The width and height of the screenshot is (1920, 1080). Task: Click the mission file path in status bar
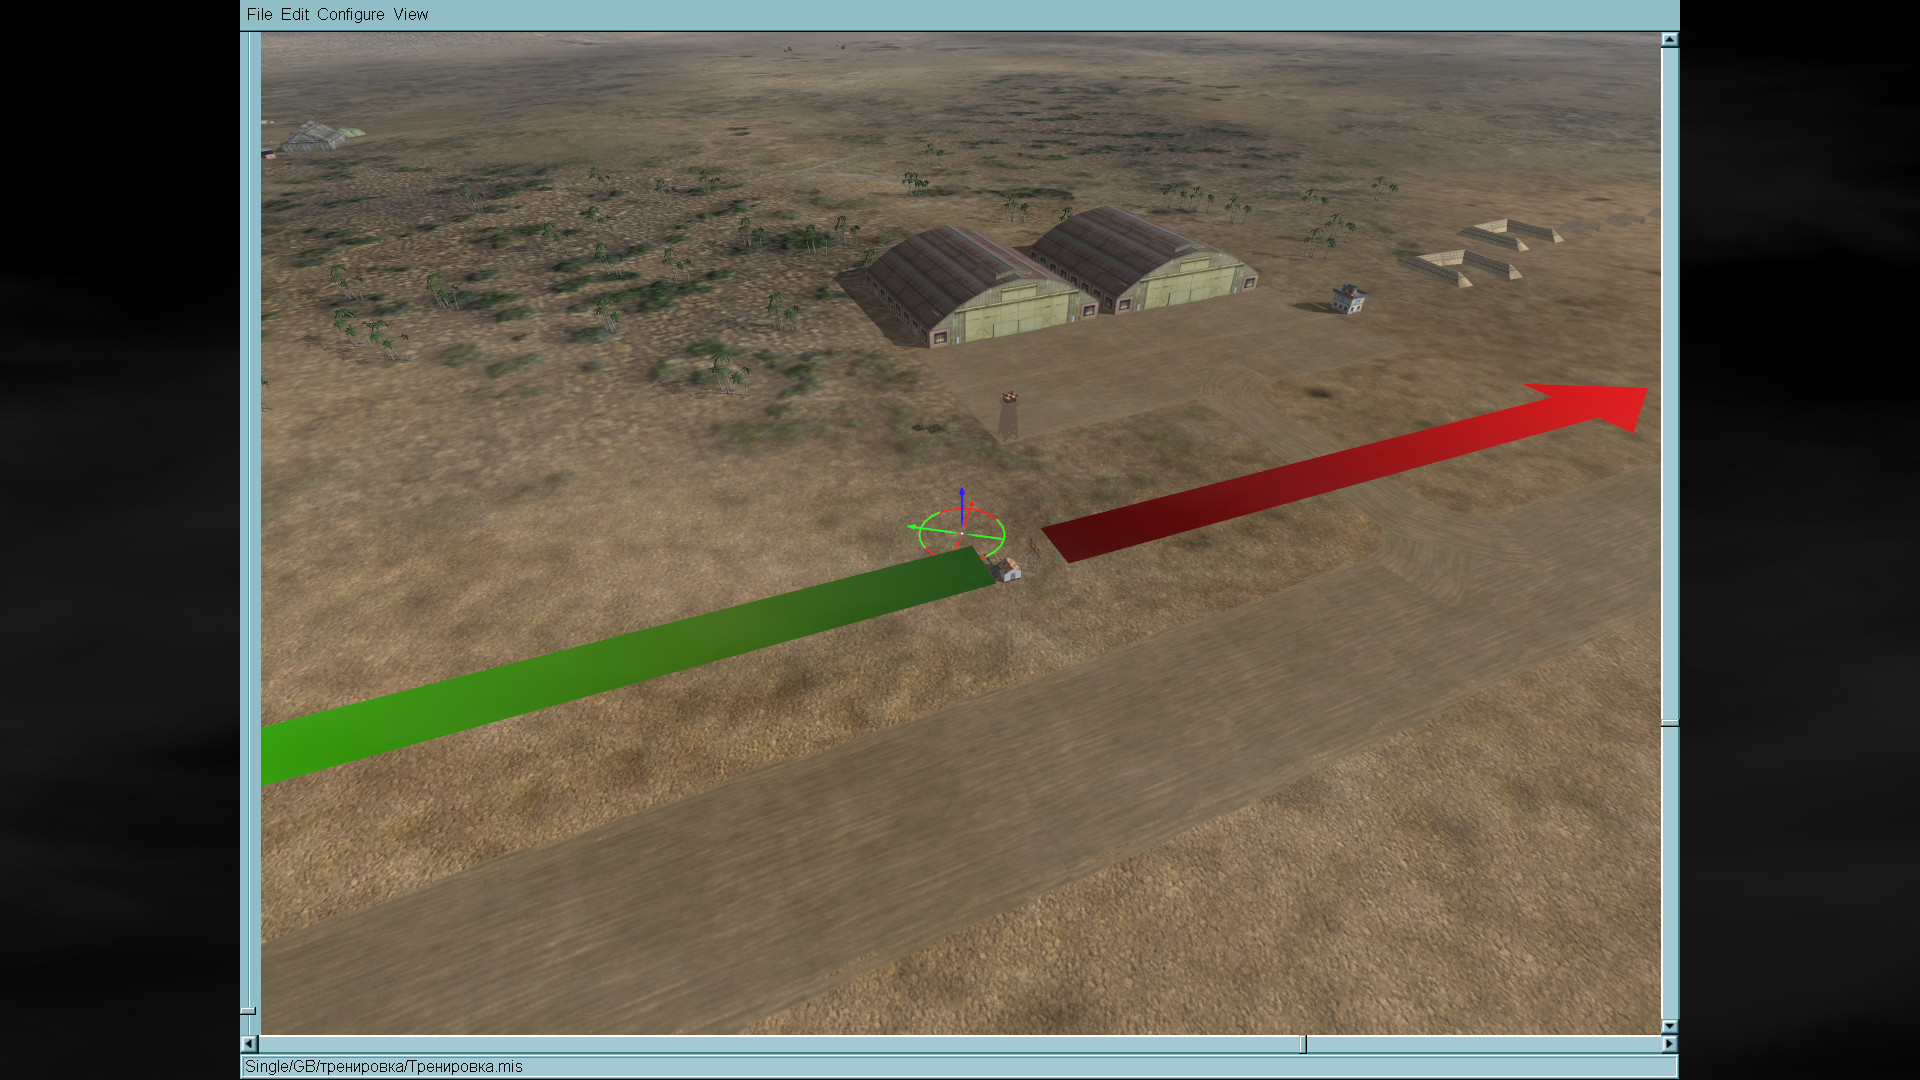point(384,1066)
